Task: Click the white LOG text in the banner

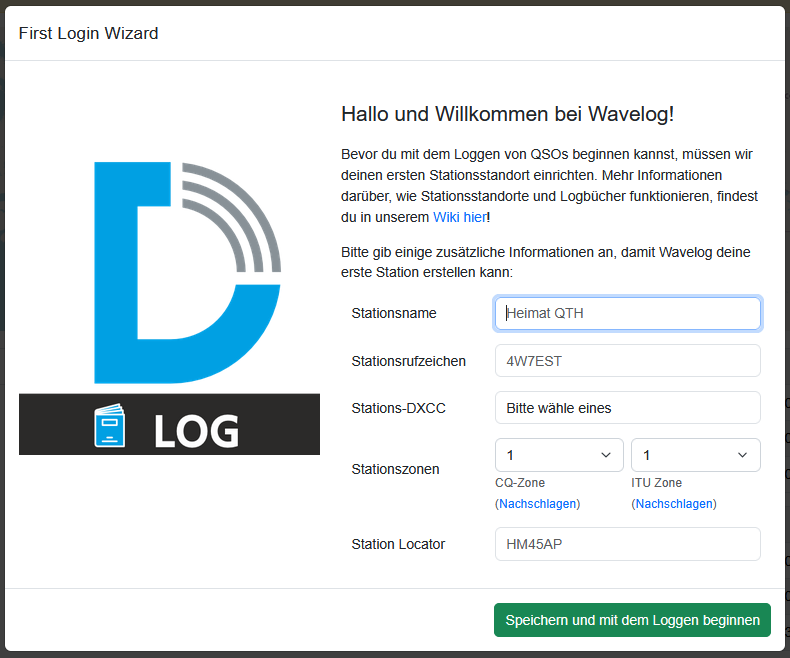Action: [x=196, y=430]
